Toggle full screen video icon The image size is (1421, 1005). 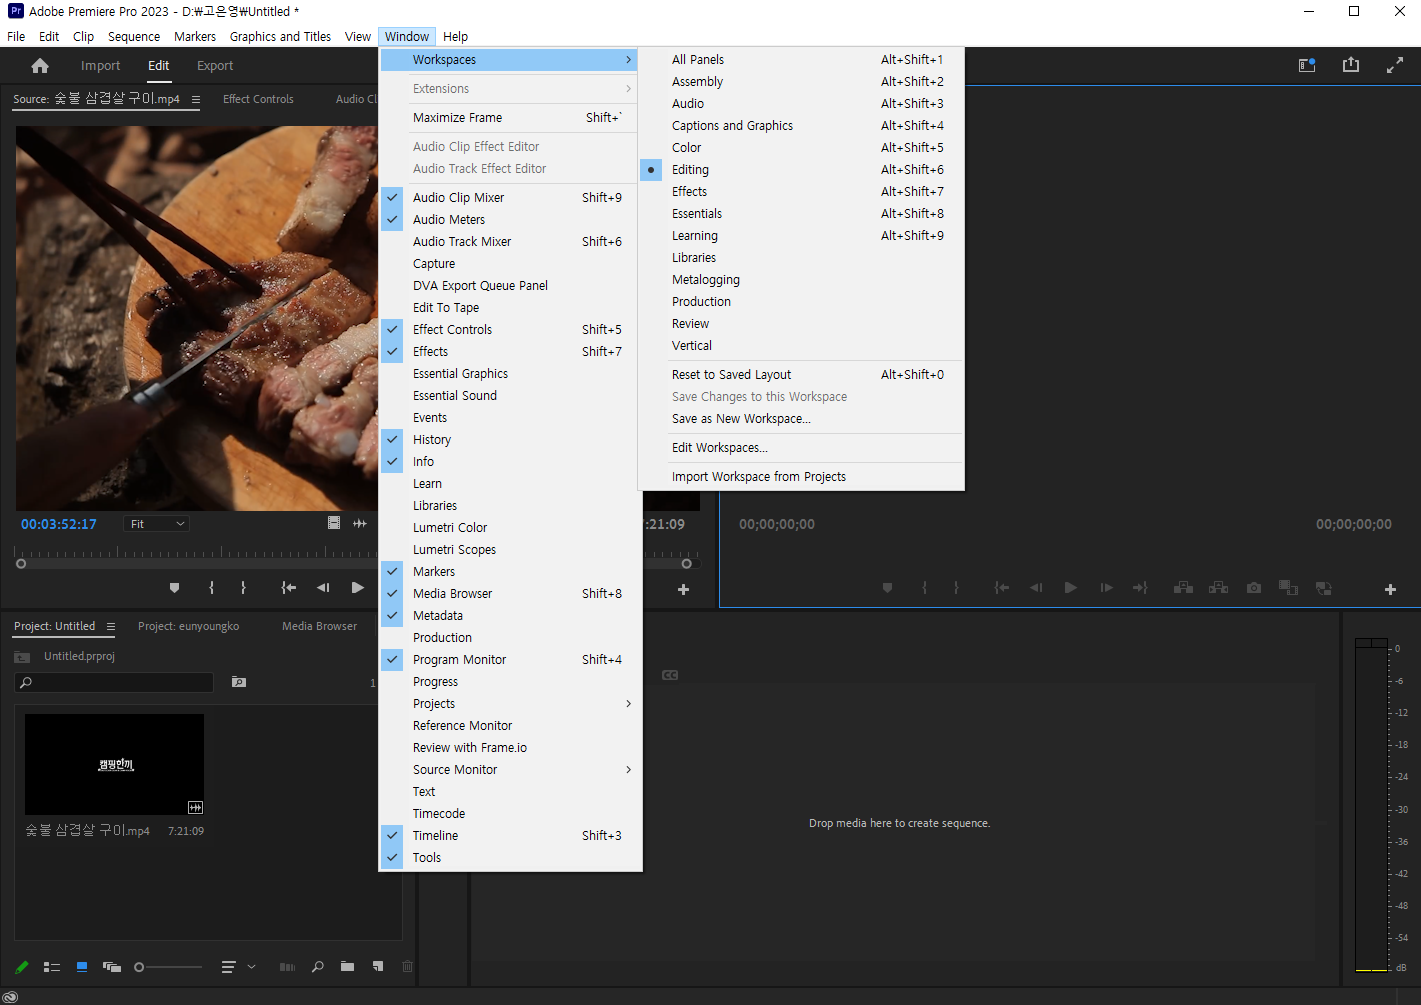coord(1395,65)
